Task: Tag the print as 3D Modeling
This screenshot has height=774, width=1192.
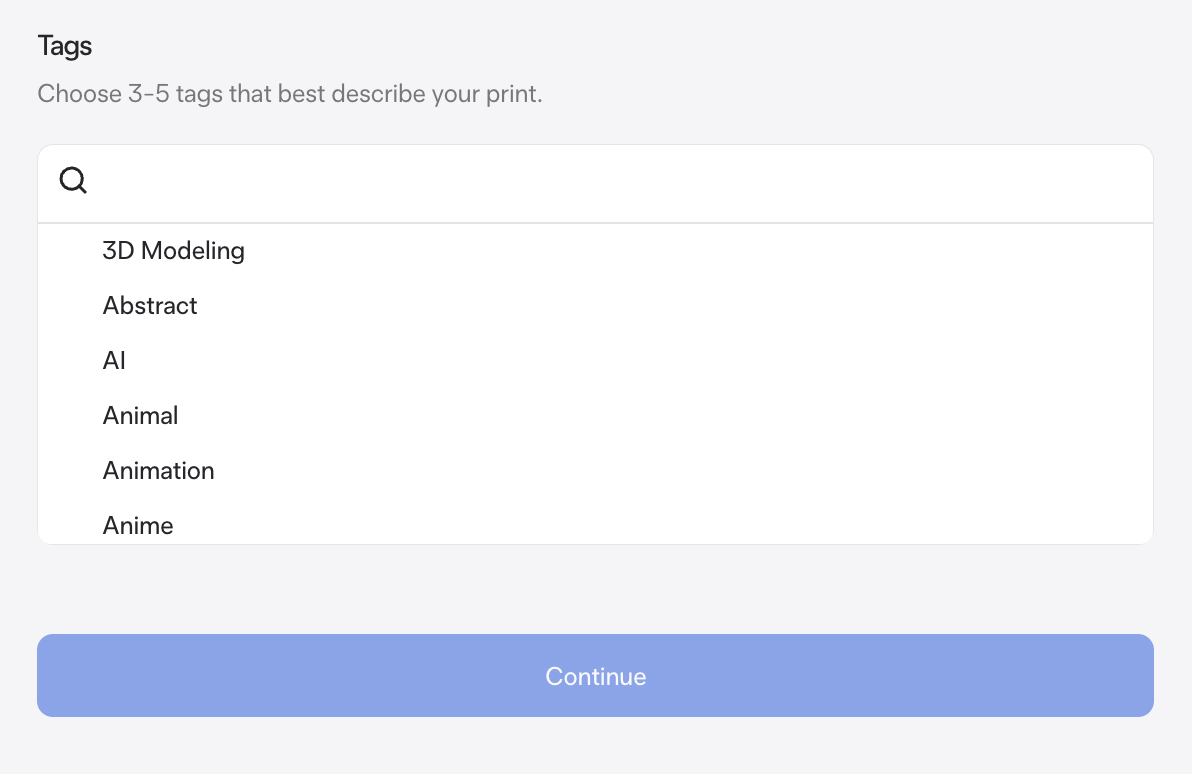Action: pyautogui.click(x=595, y=251)
